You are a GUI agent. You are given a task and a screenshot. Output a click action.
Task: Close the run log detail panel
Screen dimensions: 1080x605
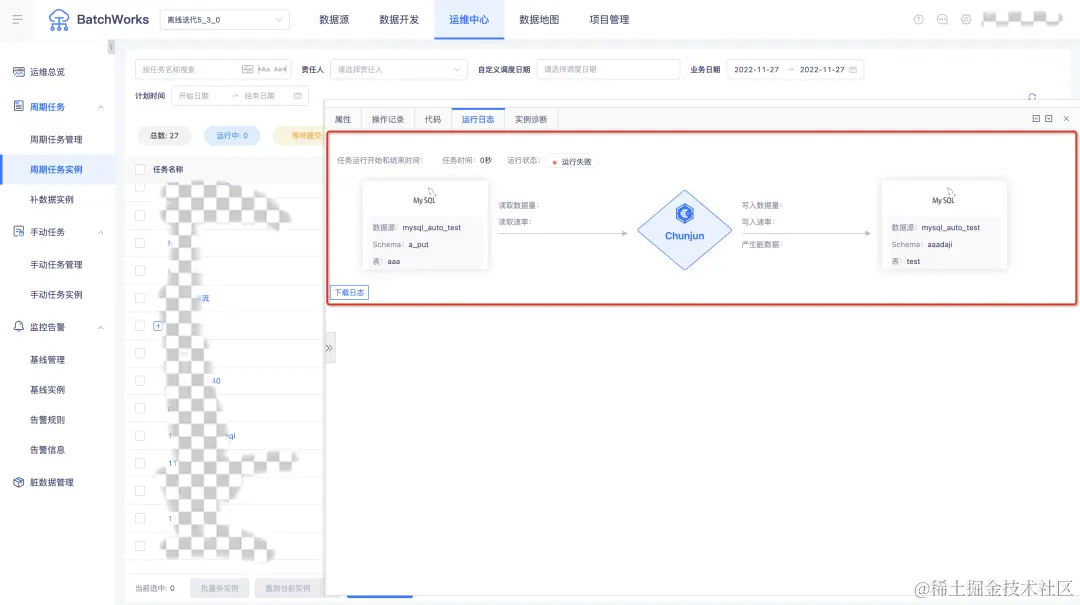tap(1066, 119)
